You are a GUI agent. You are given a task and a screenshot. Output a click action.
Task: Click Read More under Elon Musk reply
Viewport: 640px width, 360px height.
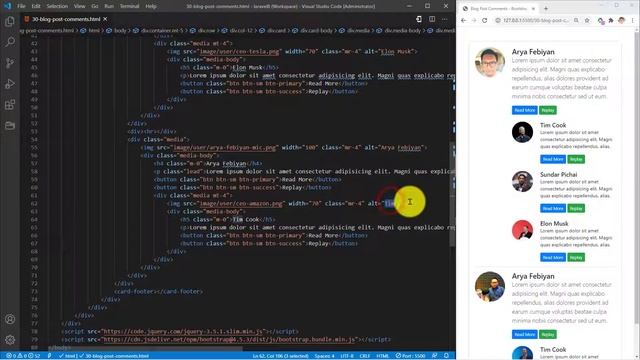553,258
